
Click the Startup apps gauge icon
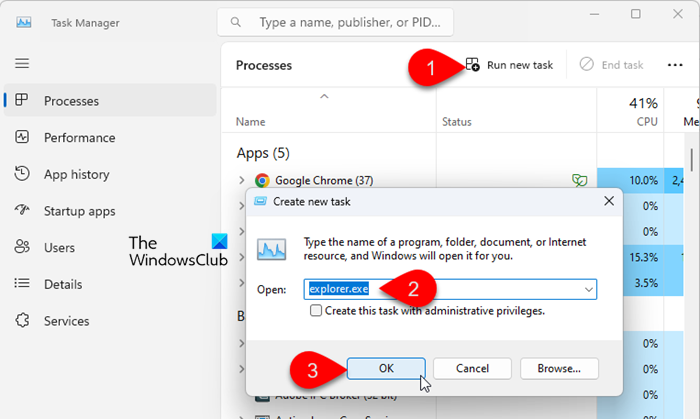pos(22,210)
